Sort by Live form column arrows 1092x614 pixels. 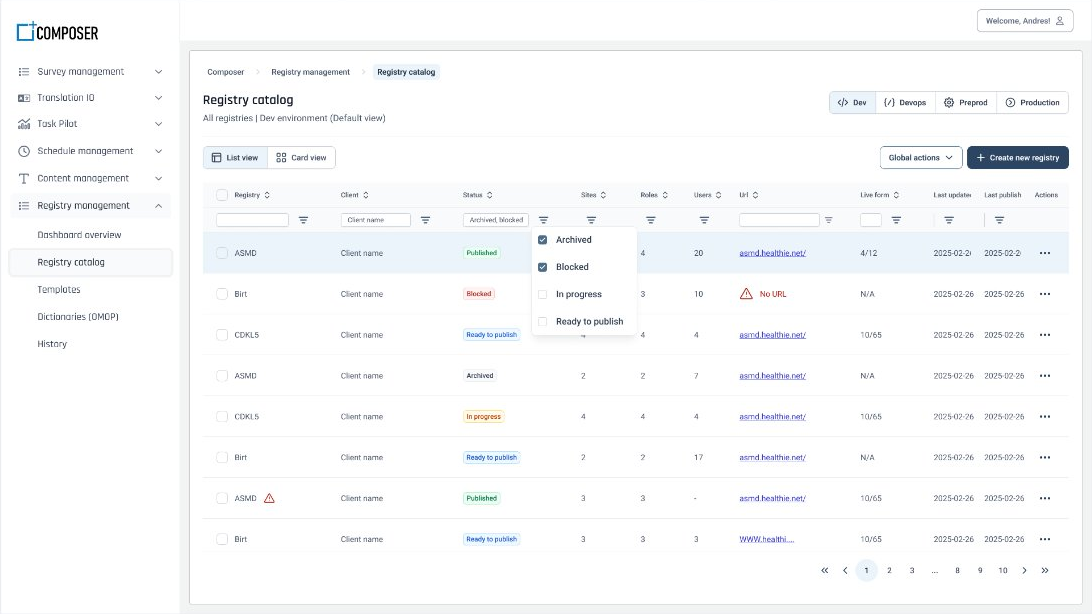(x=896, y=195)
